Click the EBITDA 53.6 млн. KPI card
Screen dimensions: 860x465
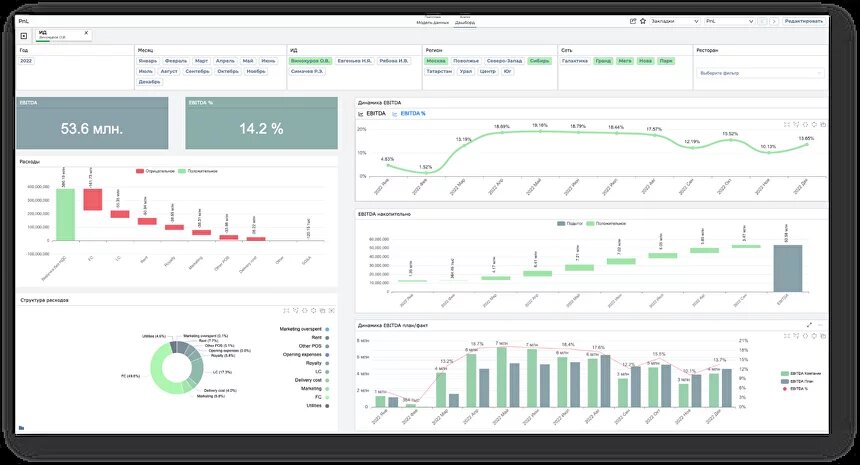92,123
